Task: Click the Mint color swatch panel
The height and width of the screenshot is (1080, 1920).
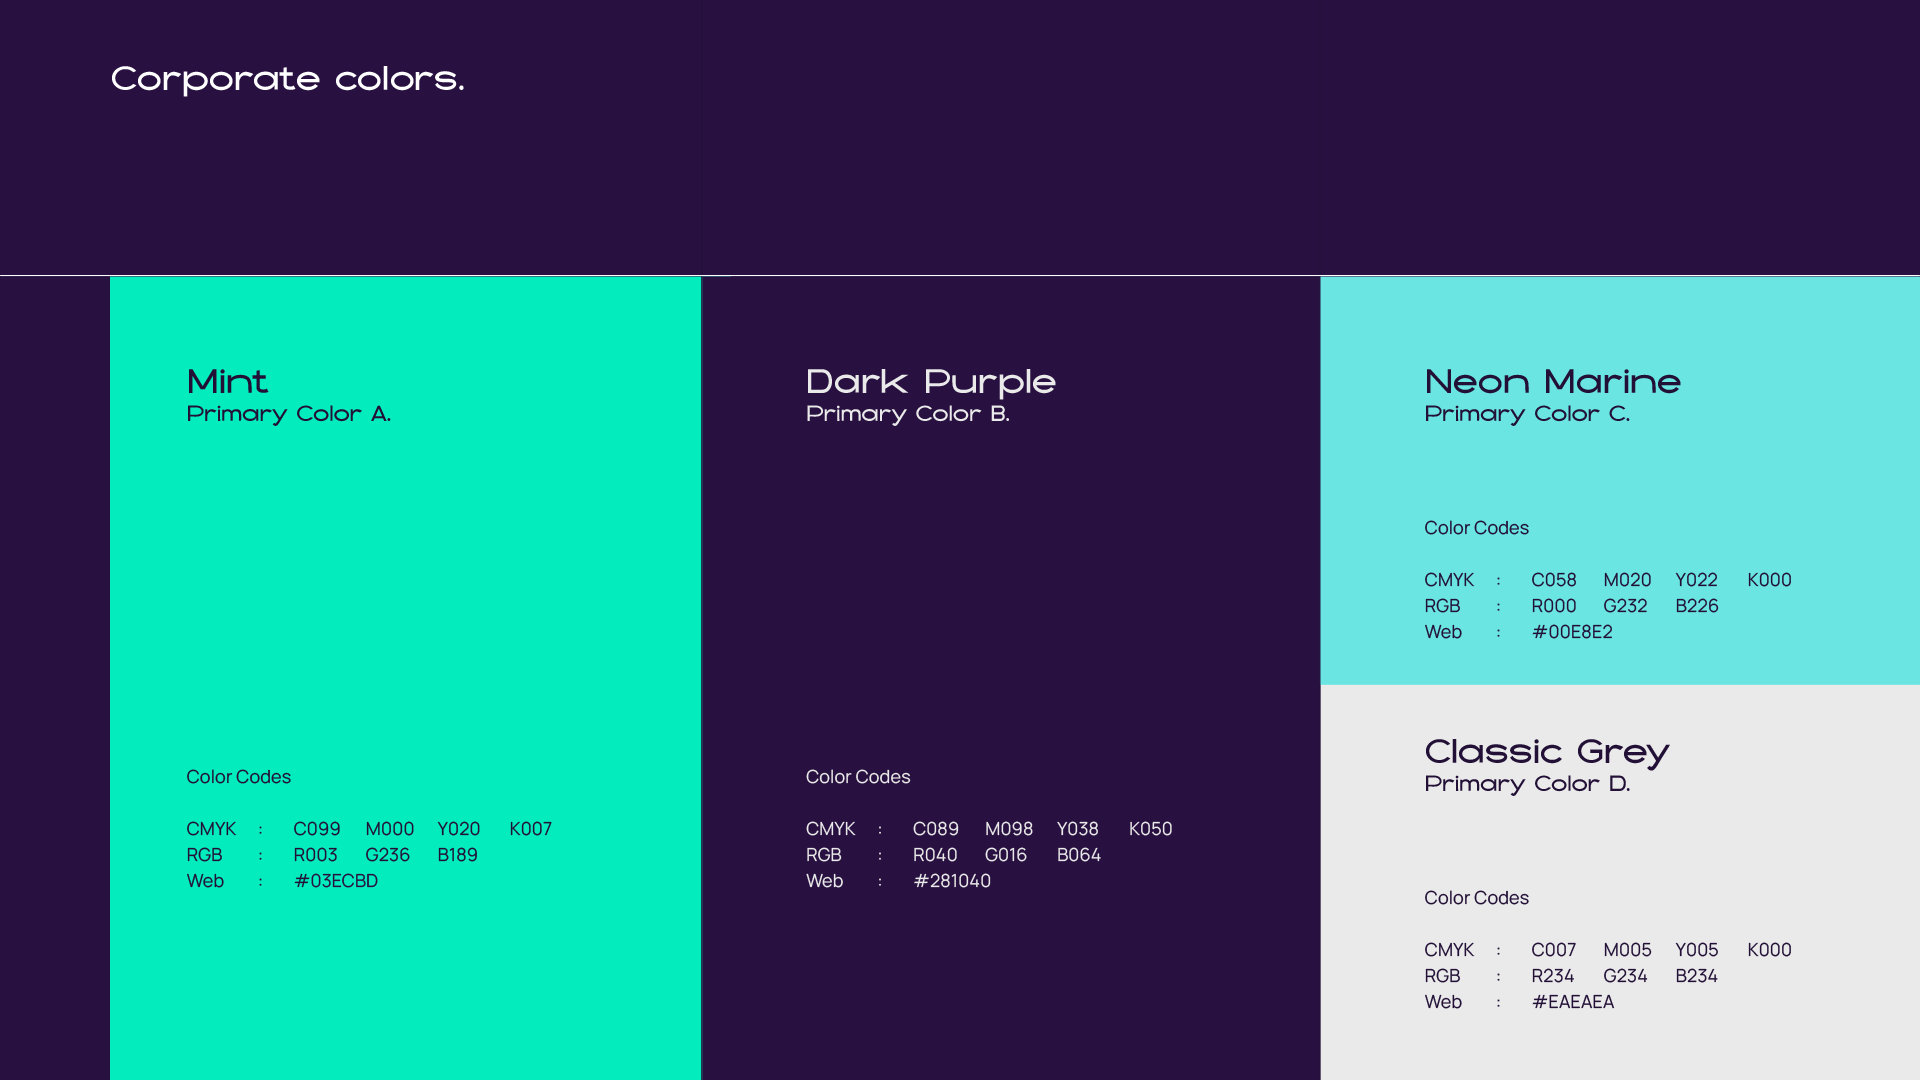Action: click(405, 600)
